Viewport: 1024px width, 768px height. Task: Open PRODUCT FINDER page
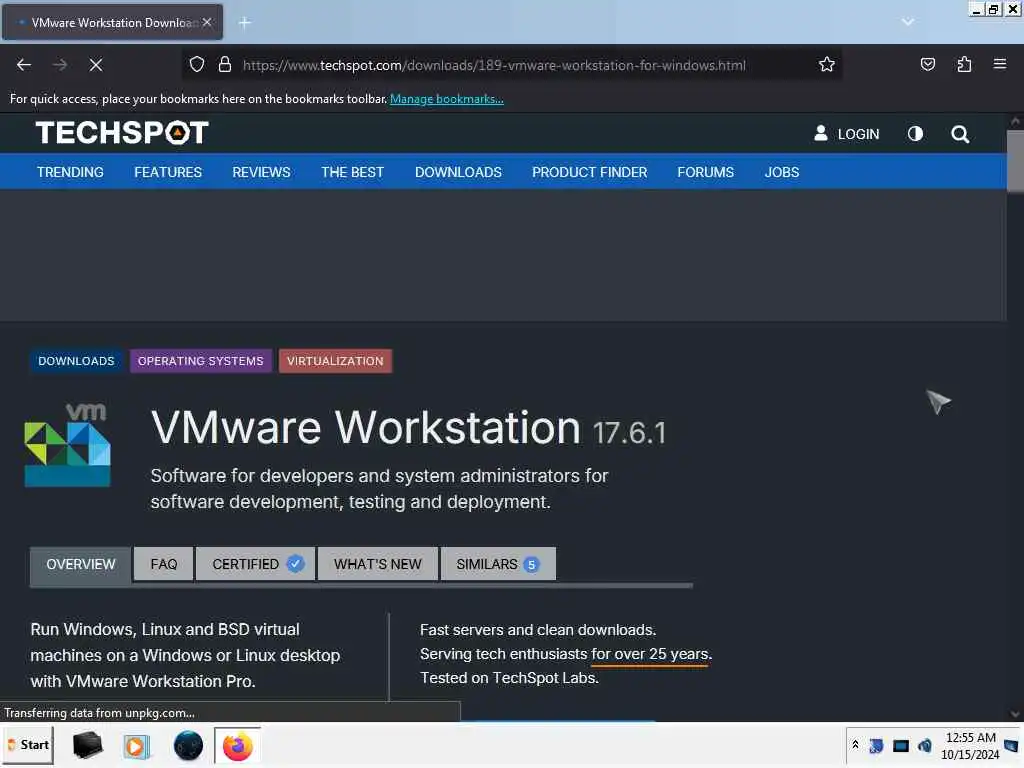point(589,172)
